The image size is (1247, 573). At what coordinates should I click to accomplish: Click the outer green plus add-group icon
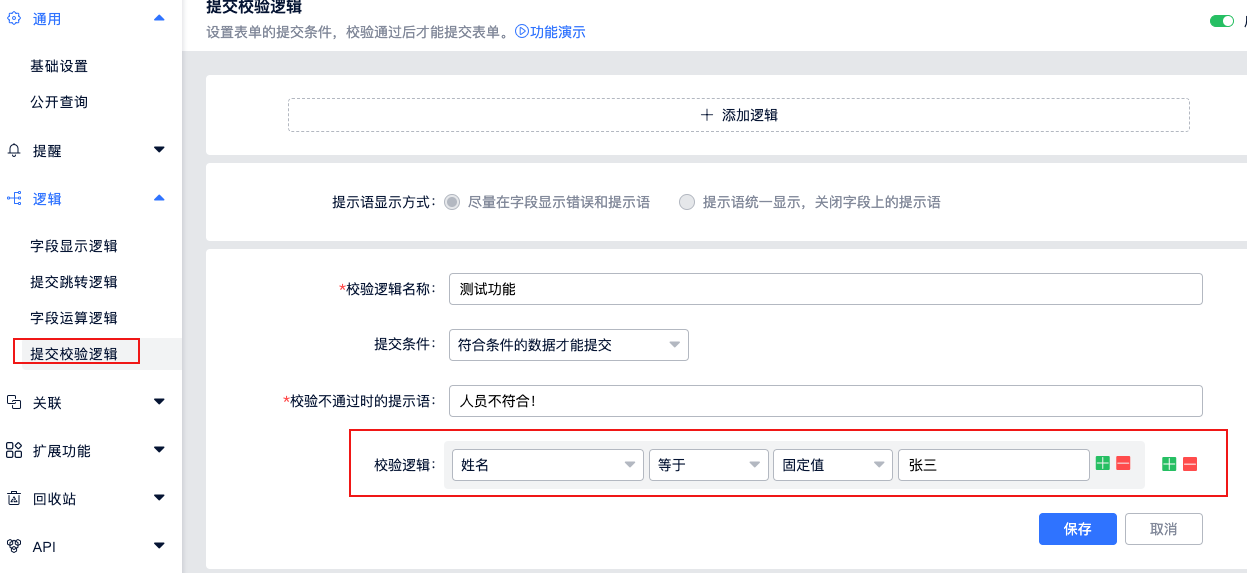click(x=1168, y=464)
